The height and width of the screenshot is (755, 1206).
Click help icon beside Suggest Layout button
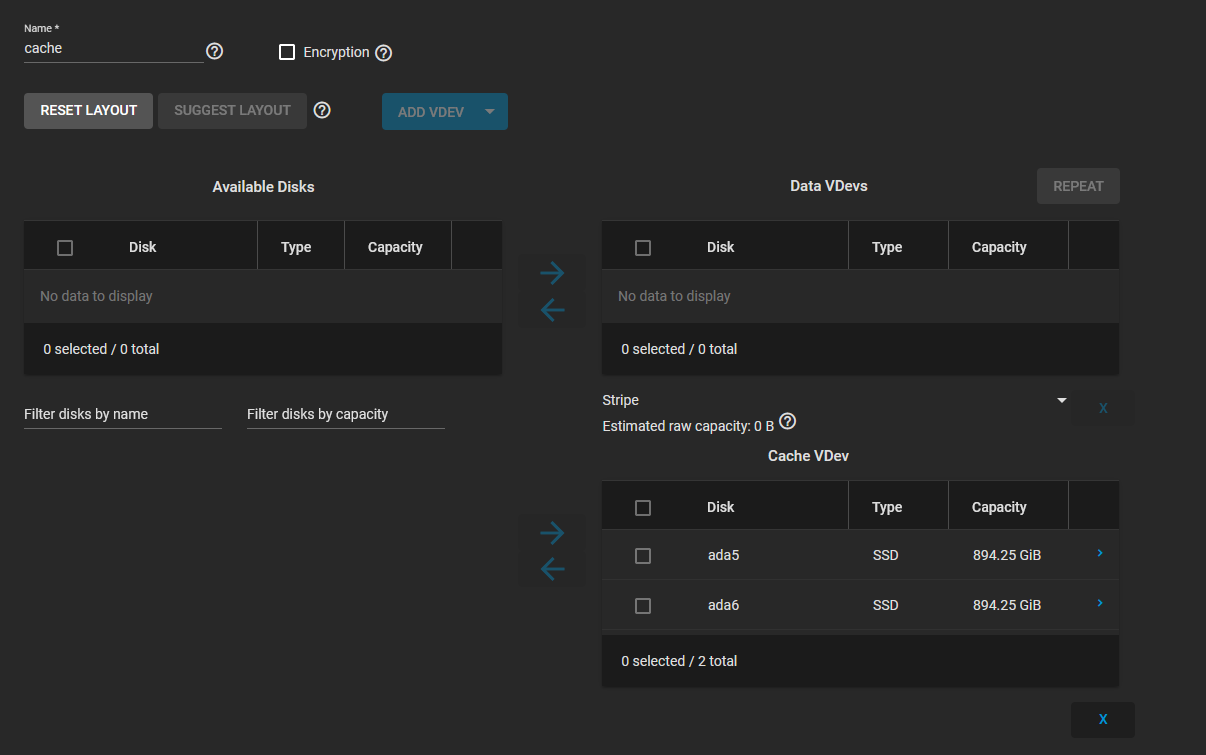pyautogui.click(x=322, y=110)
